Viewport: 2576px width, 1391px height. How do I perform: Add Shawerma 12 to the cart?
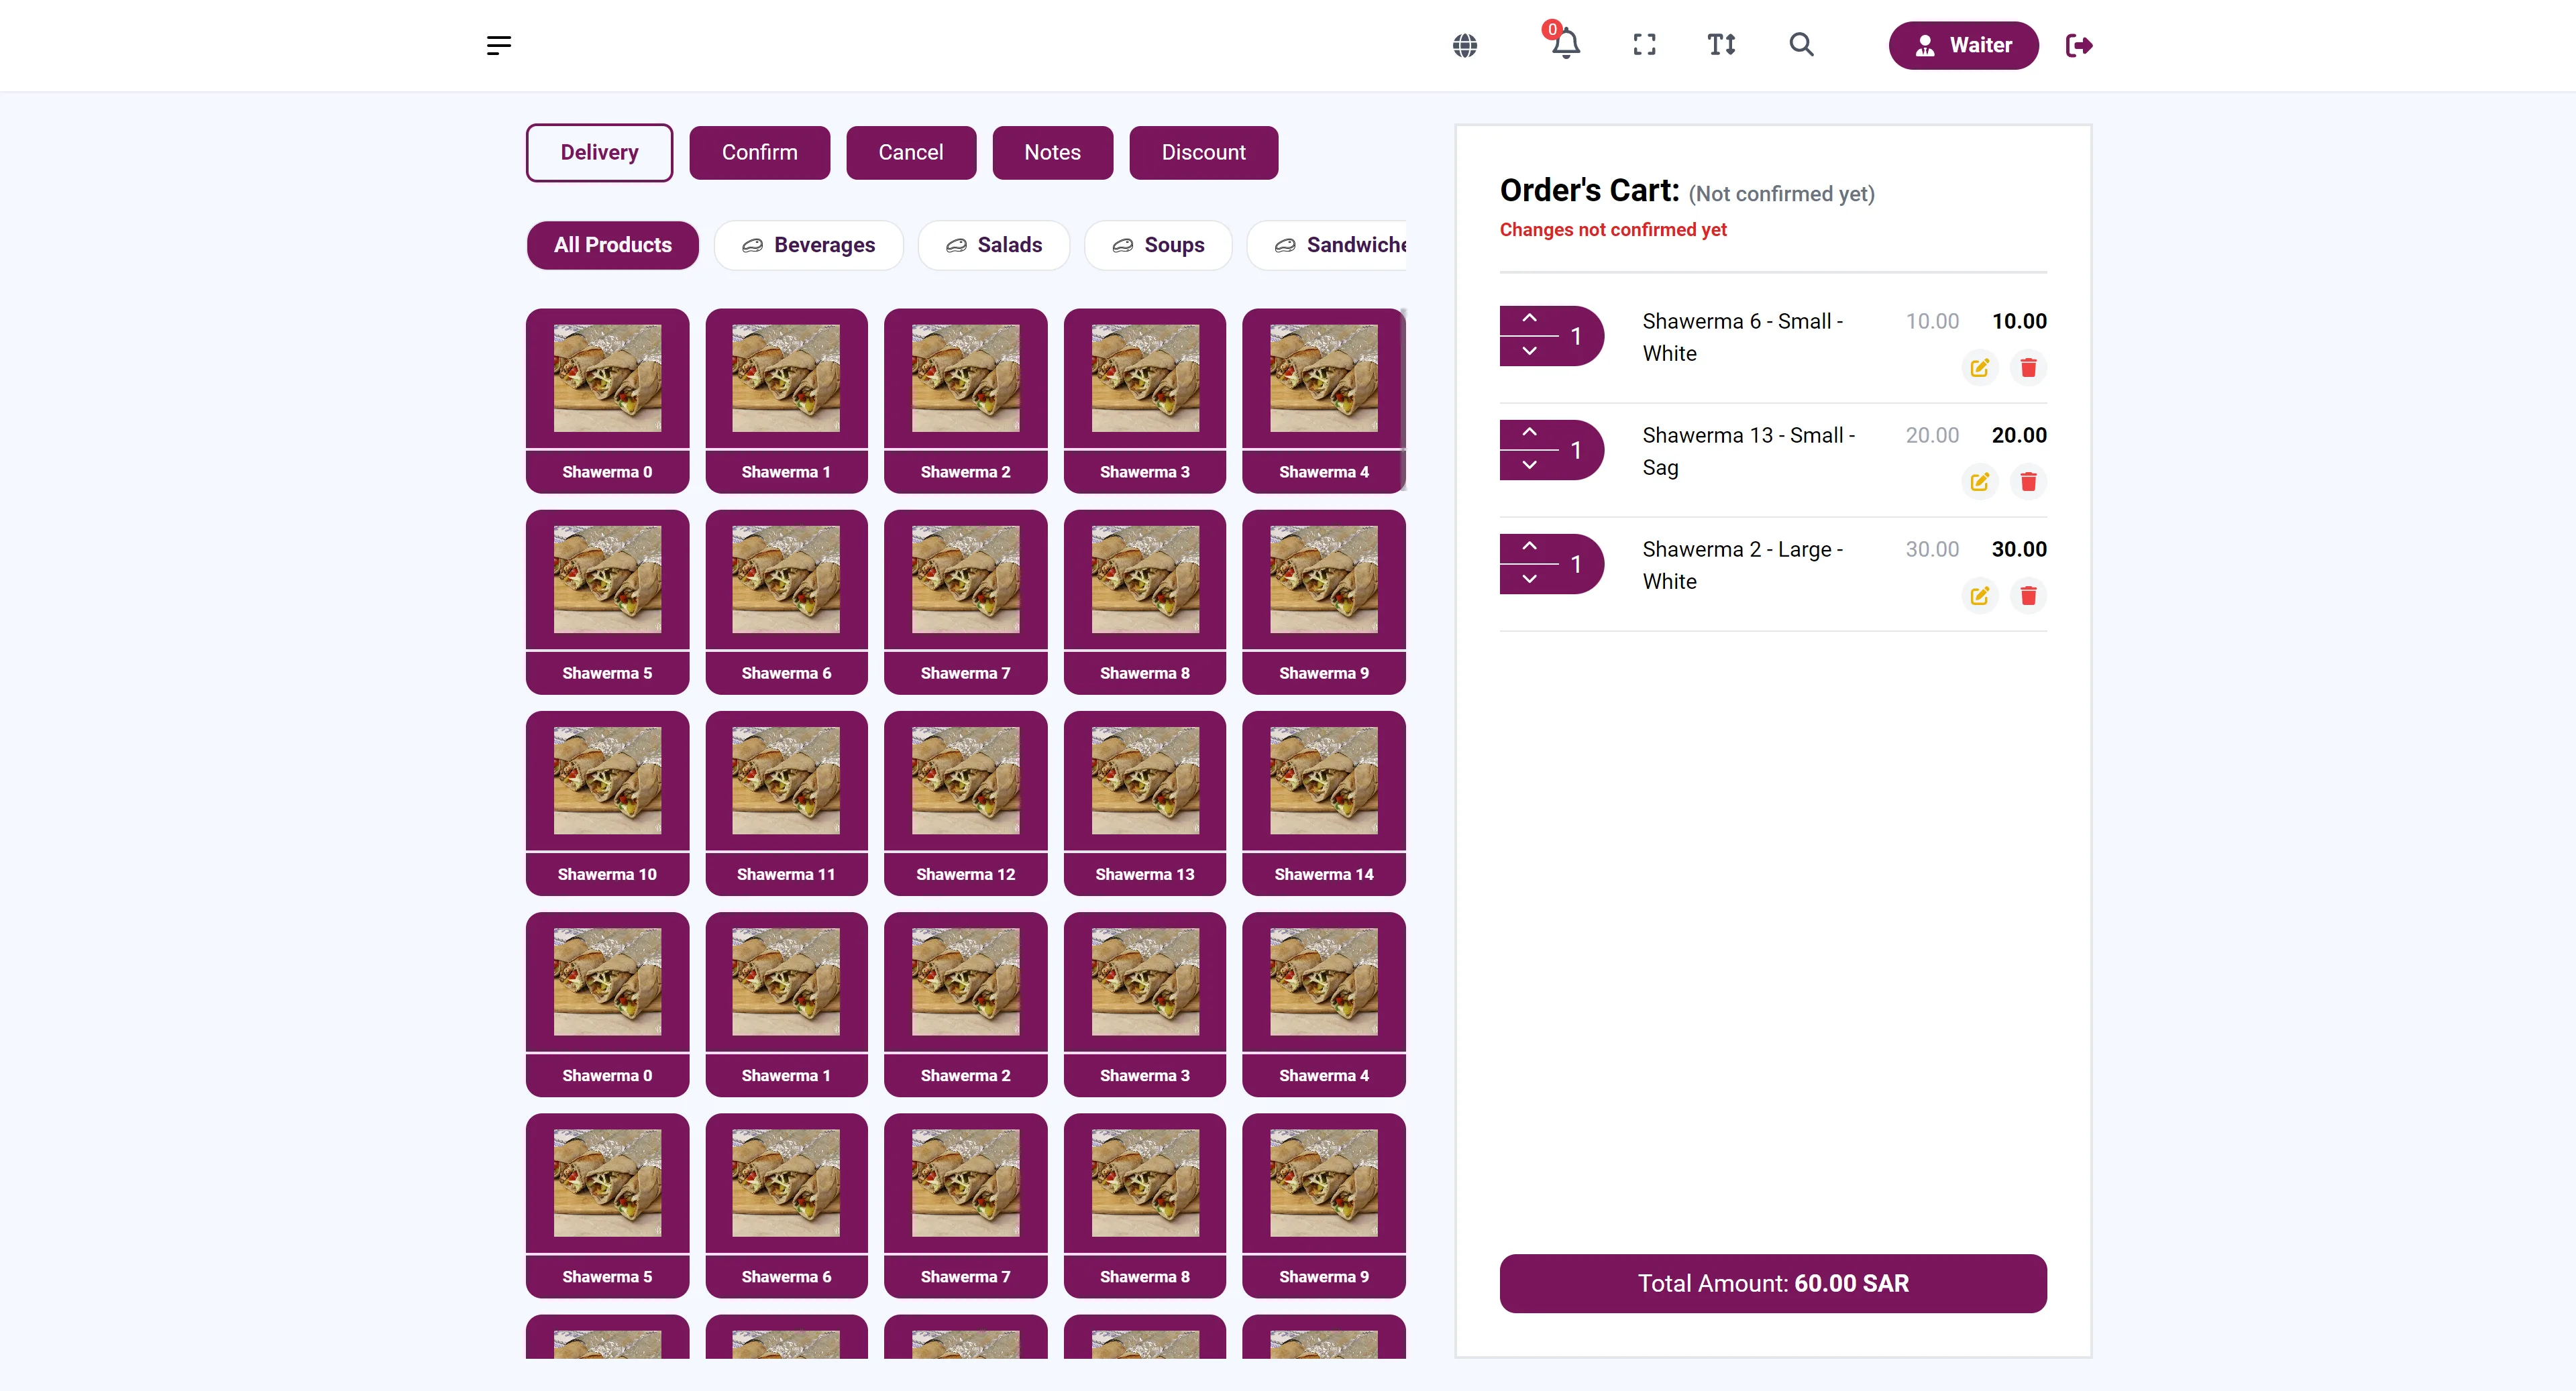coord(965,803)
